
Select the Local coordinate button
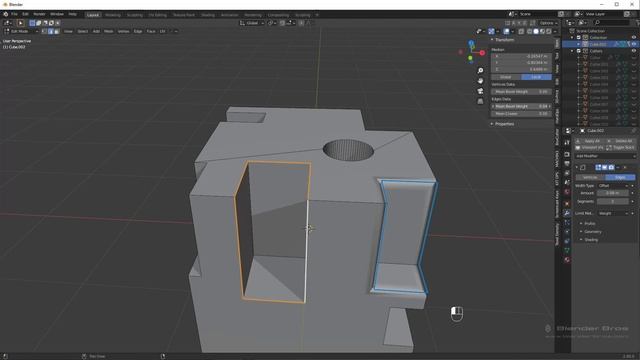(x=536, y=77)
